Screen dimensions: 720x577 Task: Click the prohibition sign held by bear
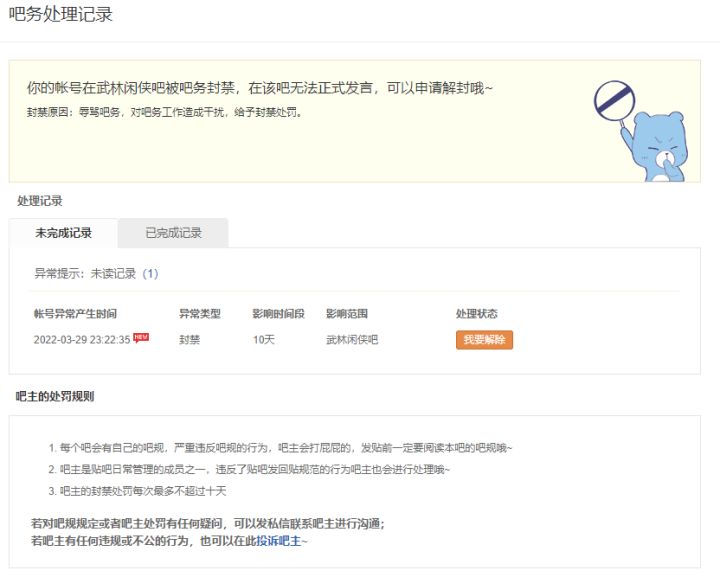614,101
